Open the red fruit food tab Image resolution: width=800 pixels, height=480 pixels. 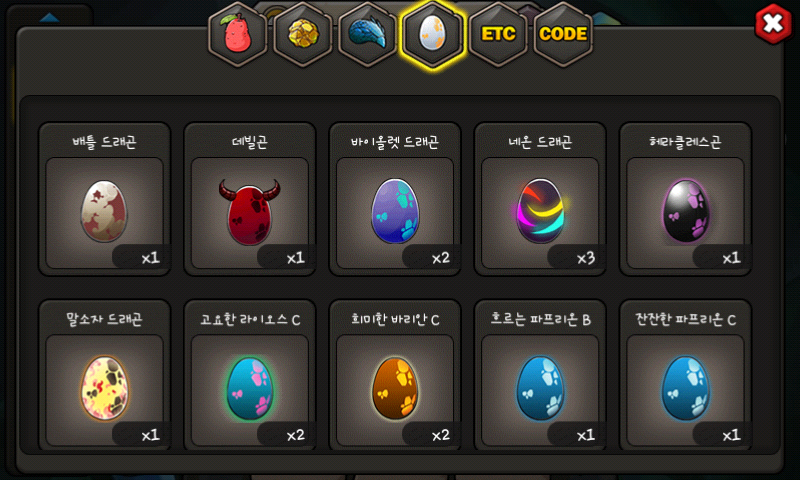click(237, 34)
